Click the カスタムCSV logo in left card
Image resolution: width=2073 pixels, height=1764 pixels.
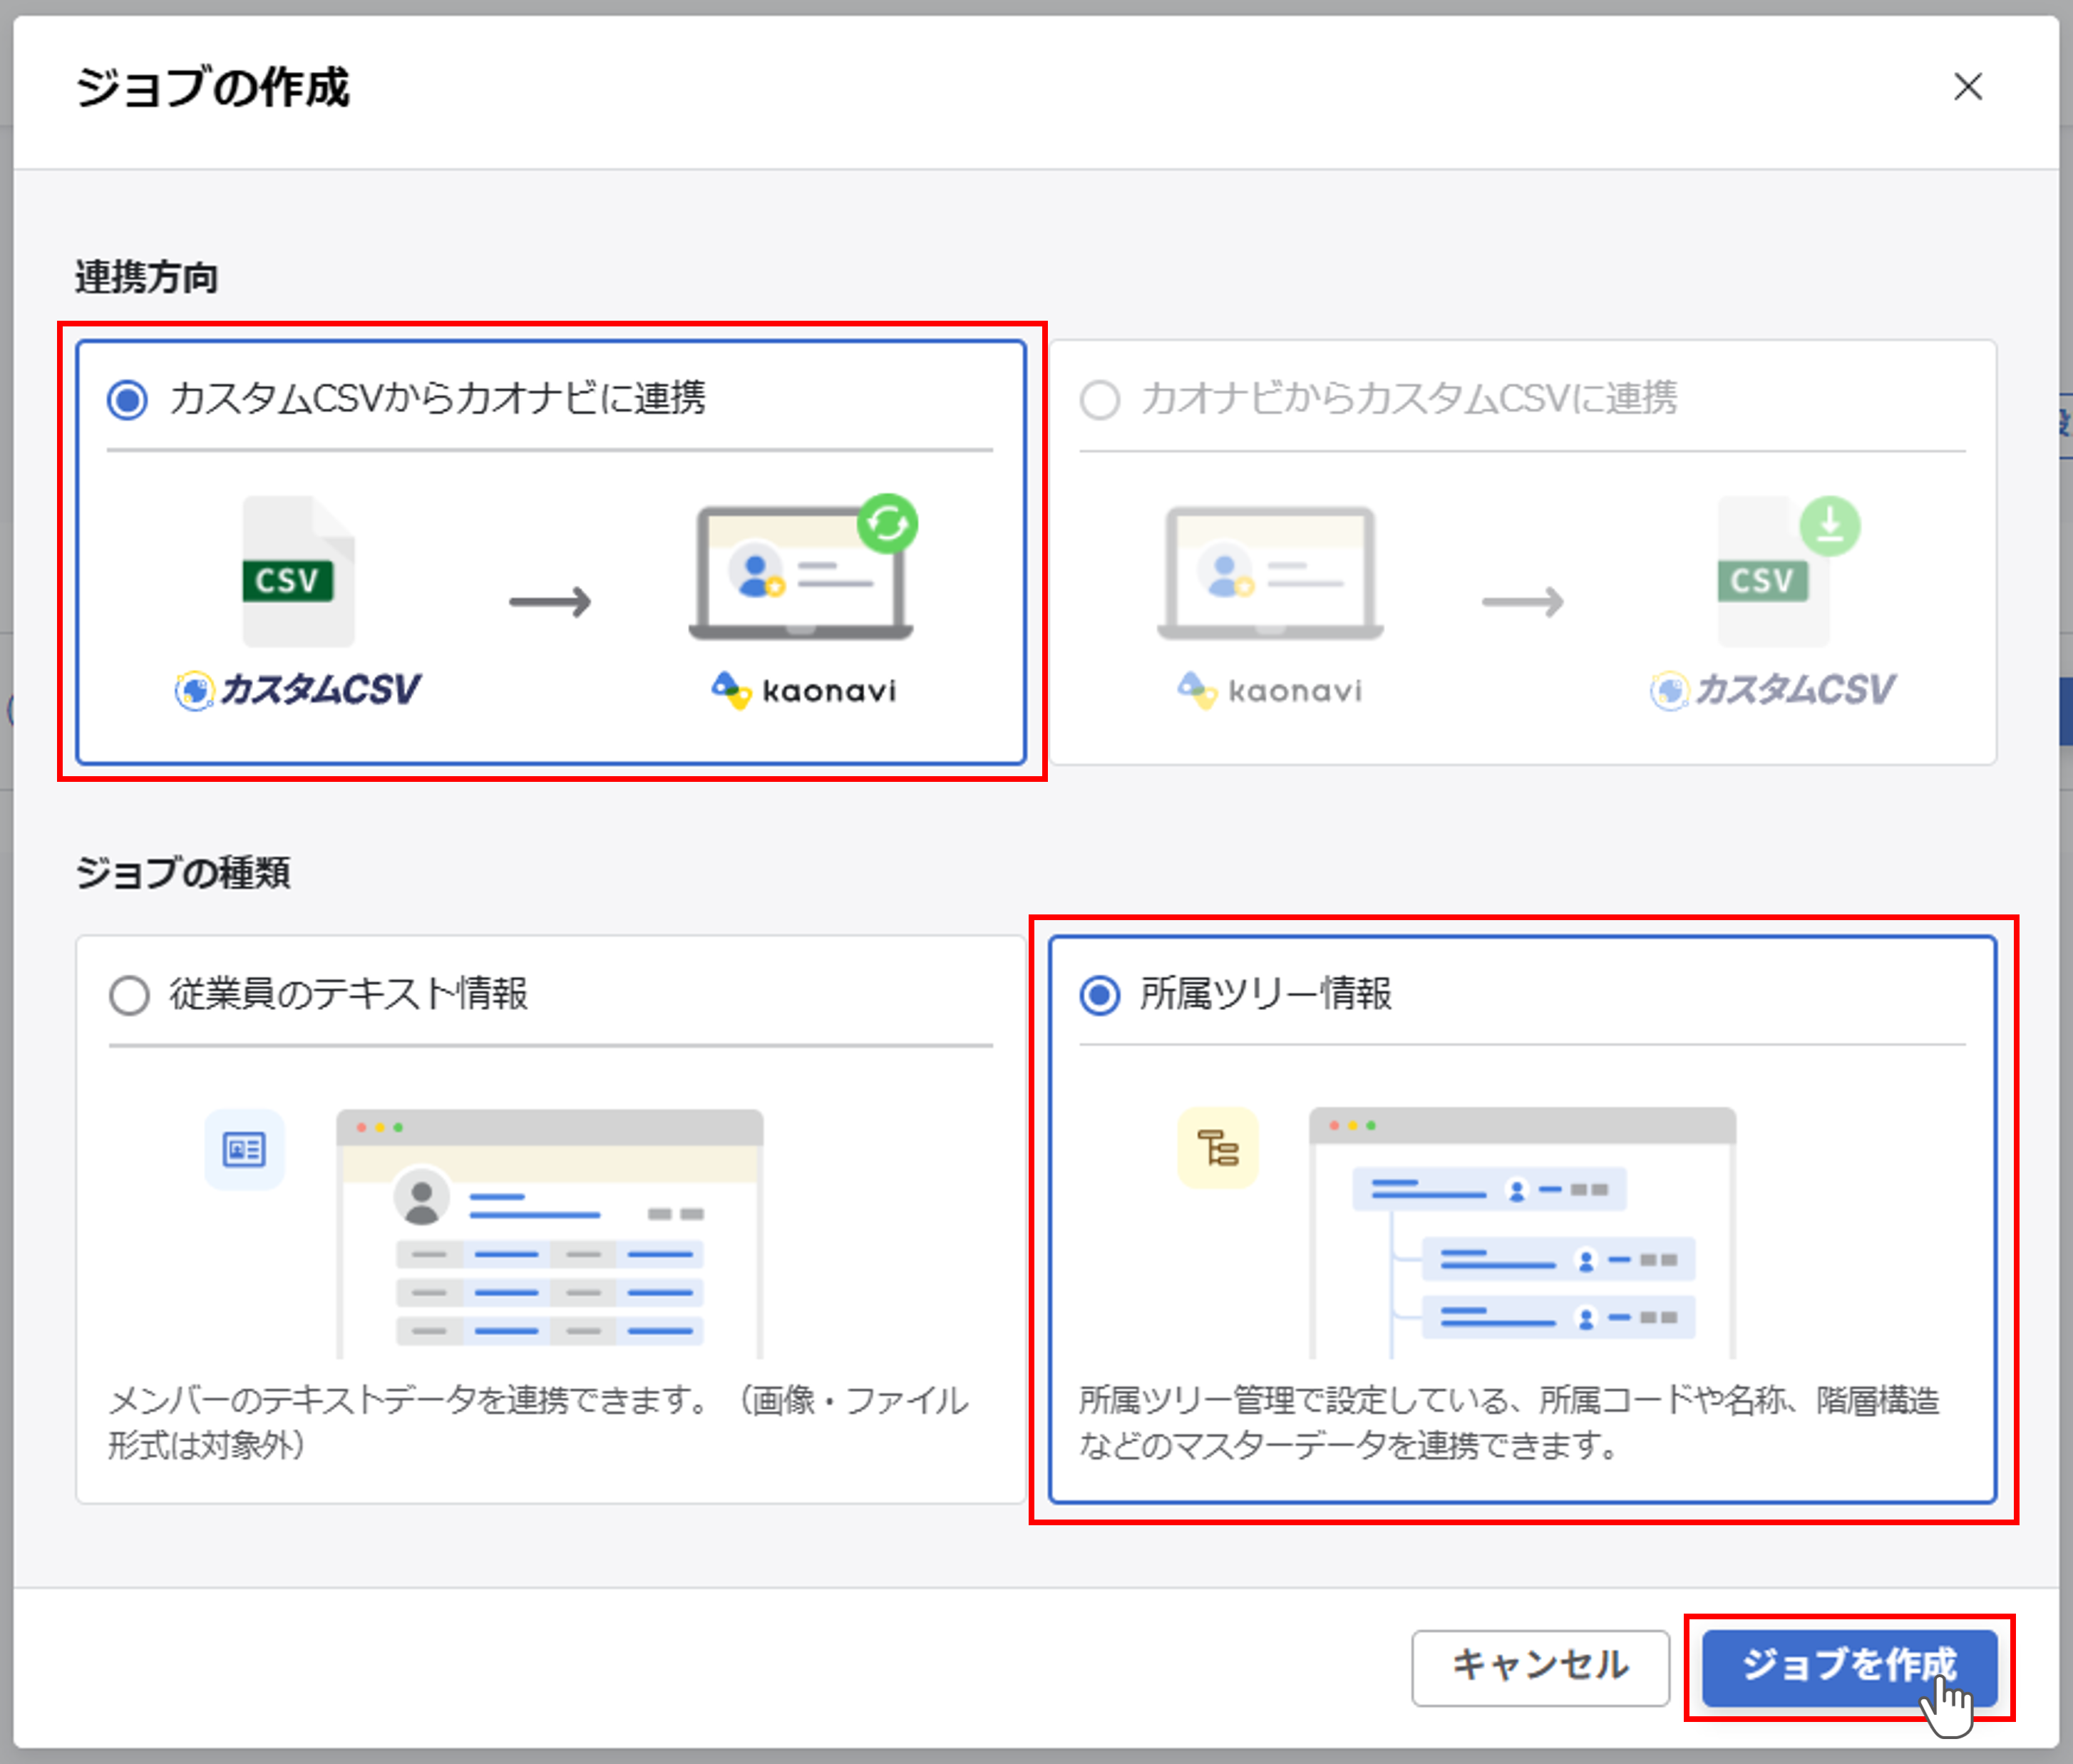tap(298, 690)
